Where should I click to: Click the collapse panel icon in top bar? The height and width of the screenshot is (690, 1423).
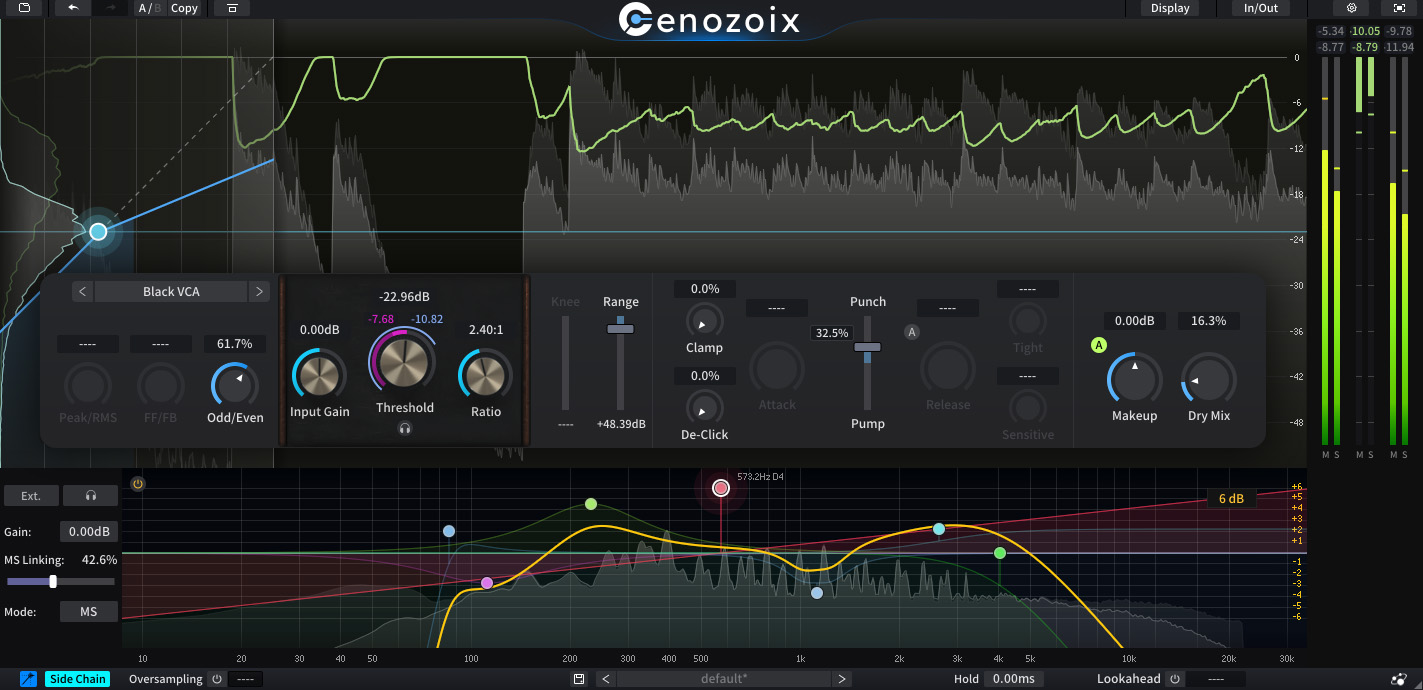232,8
